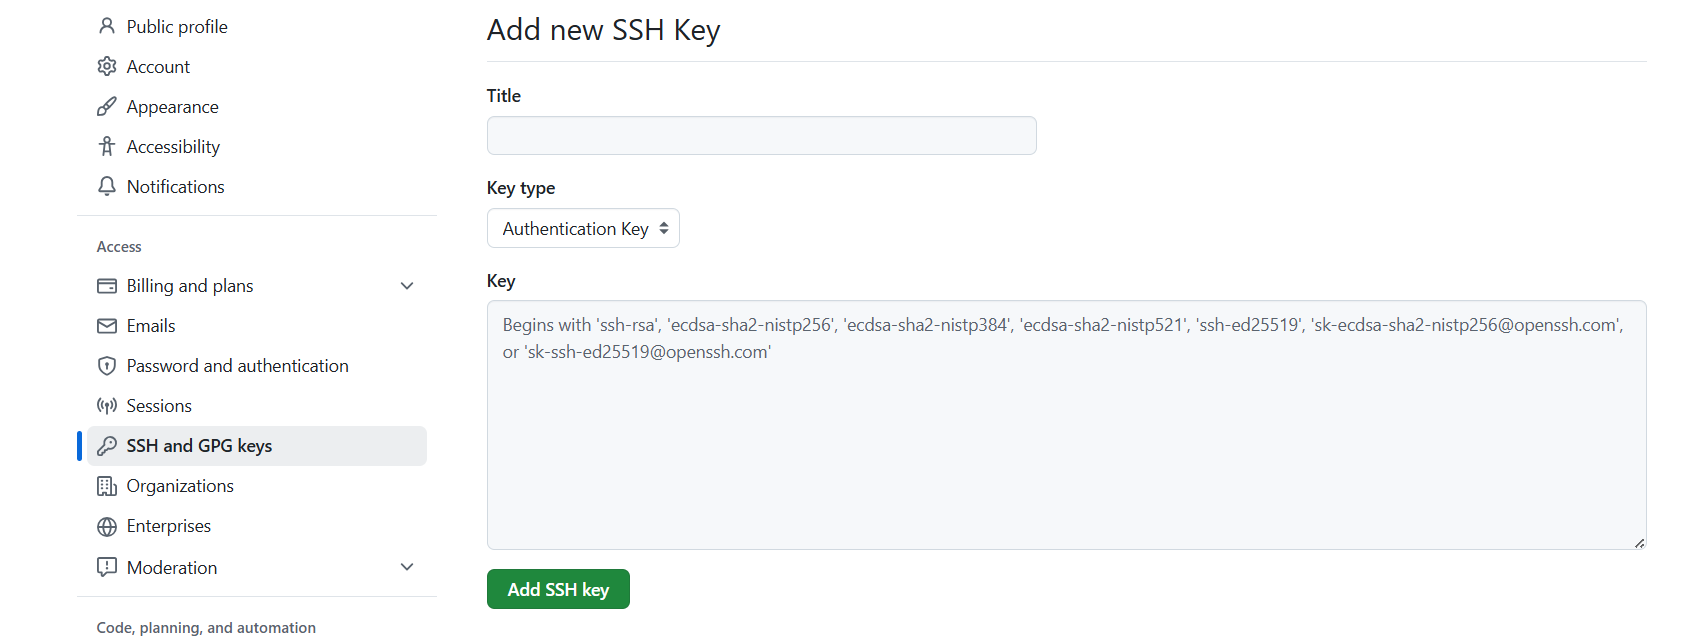
Task: Navigate to Billing and plans
Action: pos(190,285)
